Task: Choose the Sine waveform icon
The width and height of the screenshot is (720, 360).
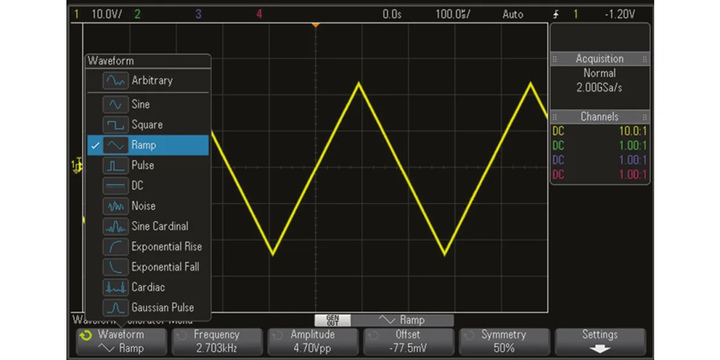Action: [115, 104]
